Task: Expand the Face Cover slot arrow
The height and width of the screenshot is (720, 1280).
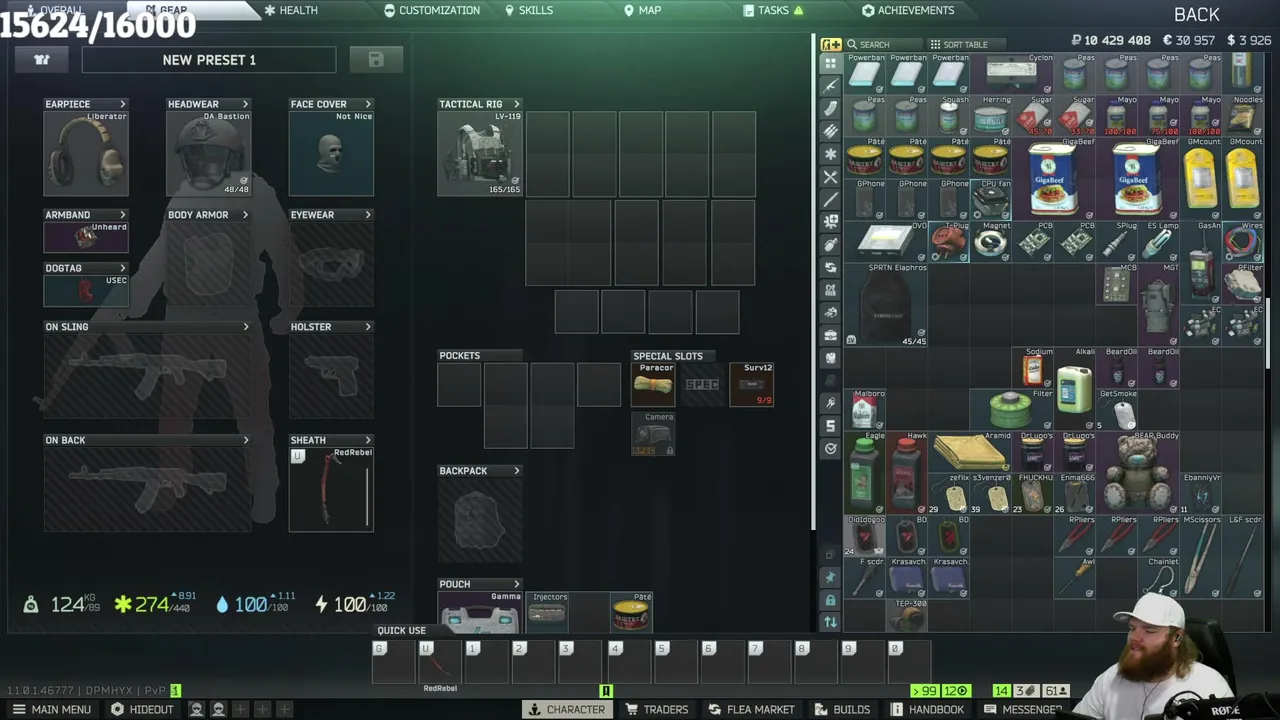Action: 368,104
